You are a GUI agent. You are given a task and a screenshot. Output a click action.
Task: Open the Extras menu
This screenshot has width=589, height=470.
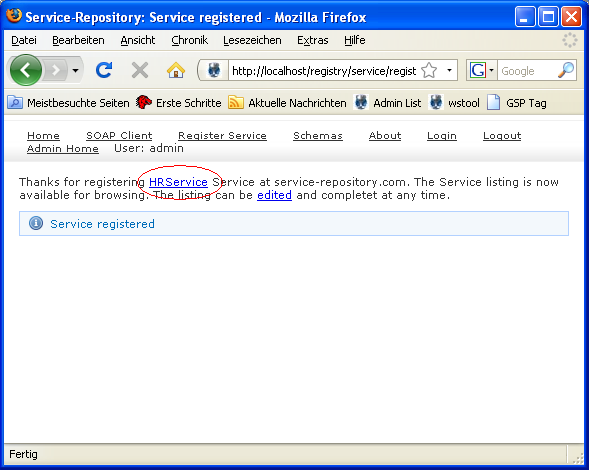coord(313,40)
